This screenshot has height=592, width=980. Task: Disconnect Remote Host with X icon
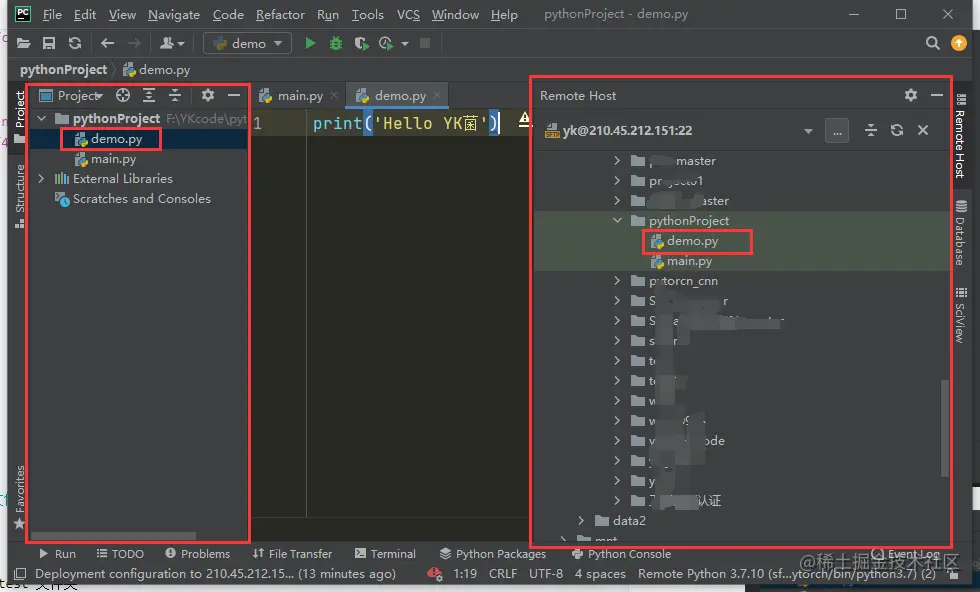922,130
